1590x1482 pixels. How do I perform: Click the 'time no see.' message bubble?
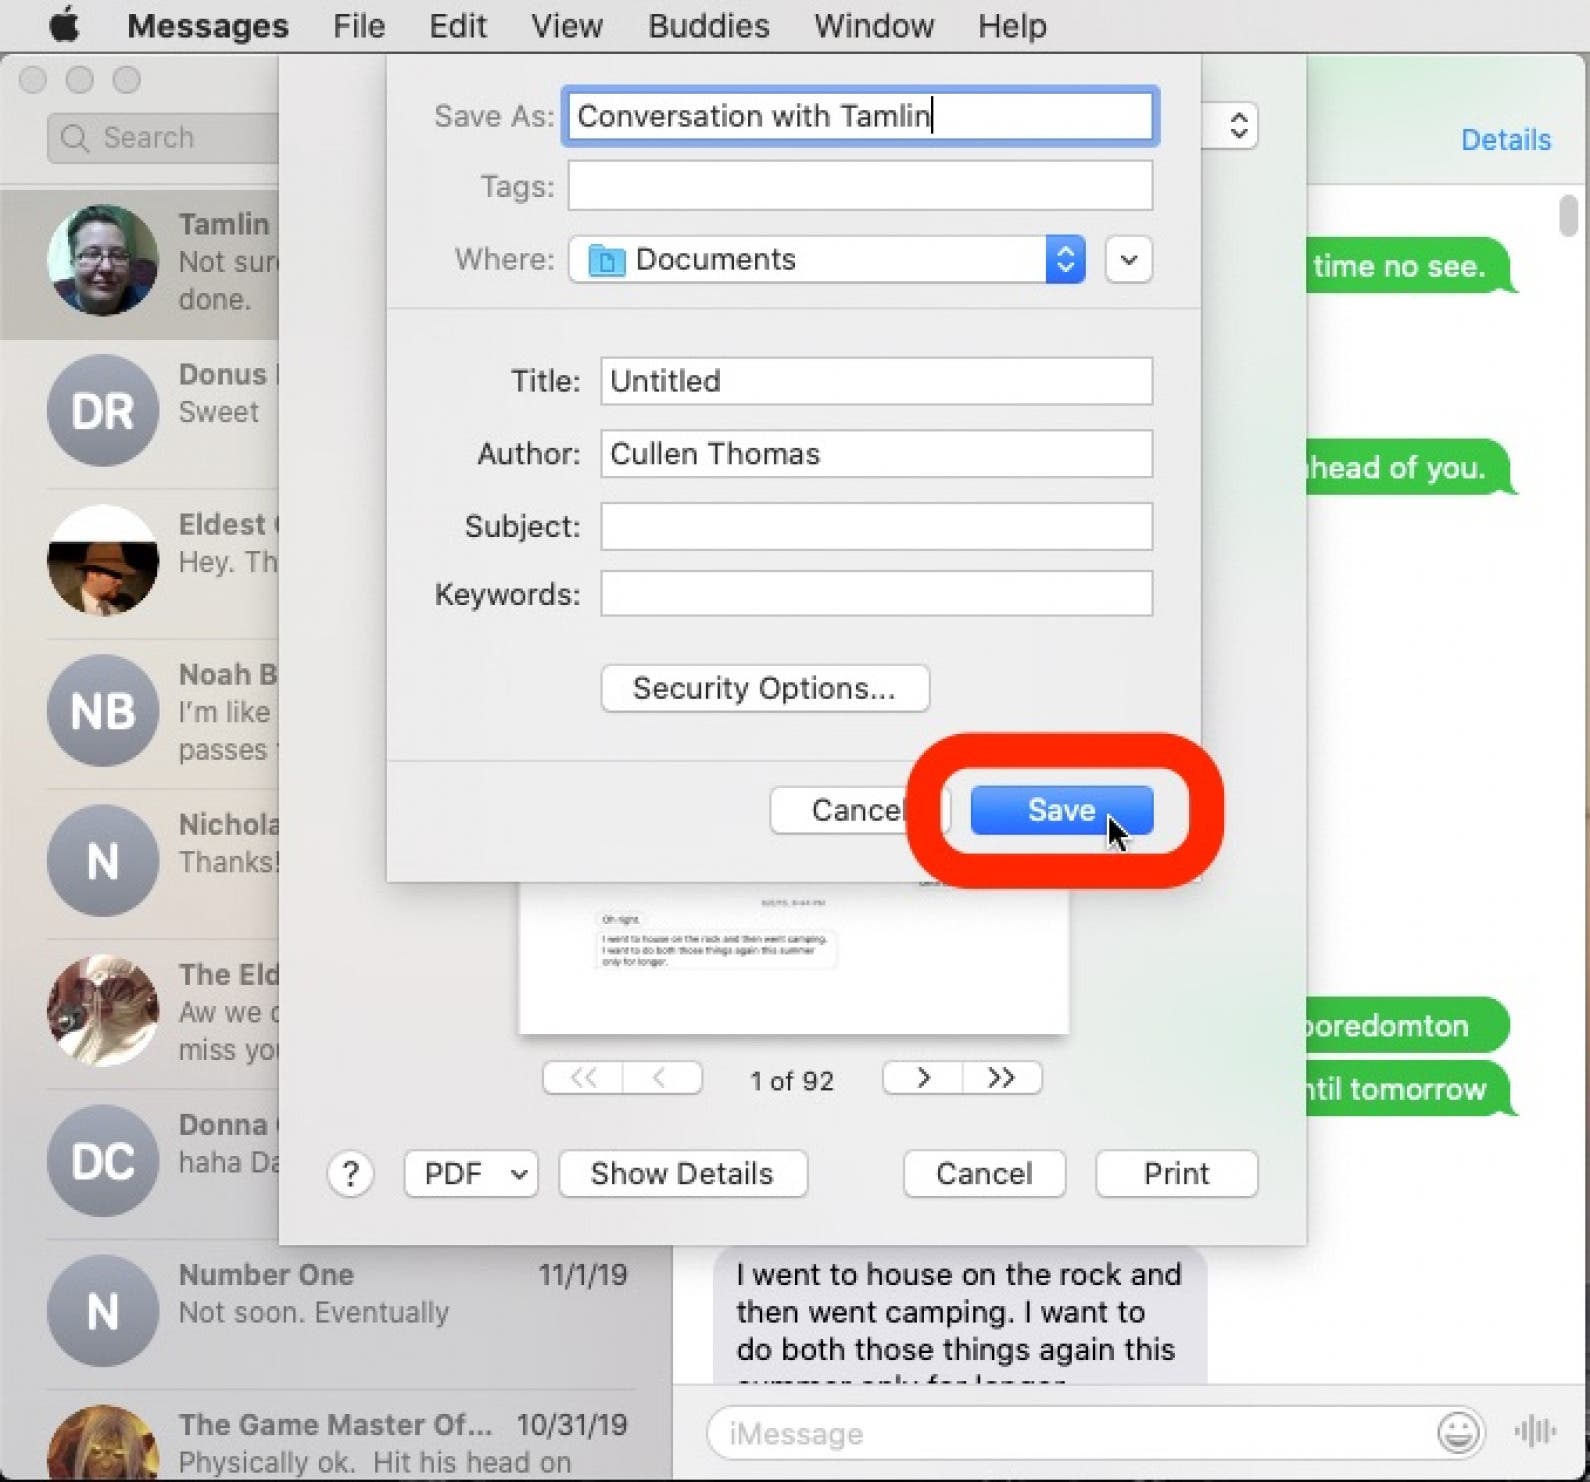(1411, 266)
